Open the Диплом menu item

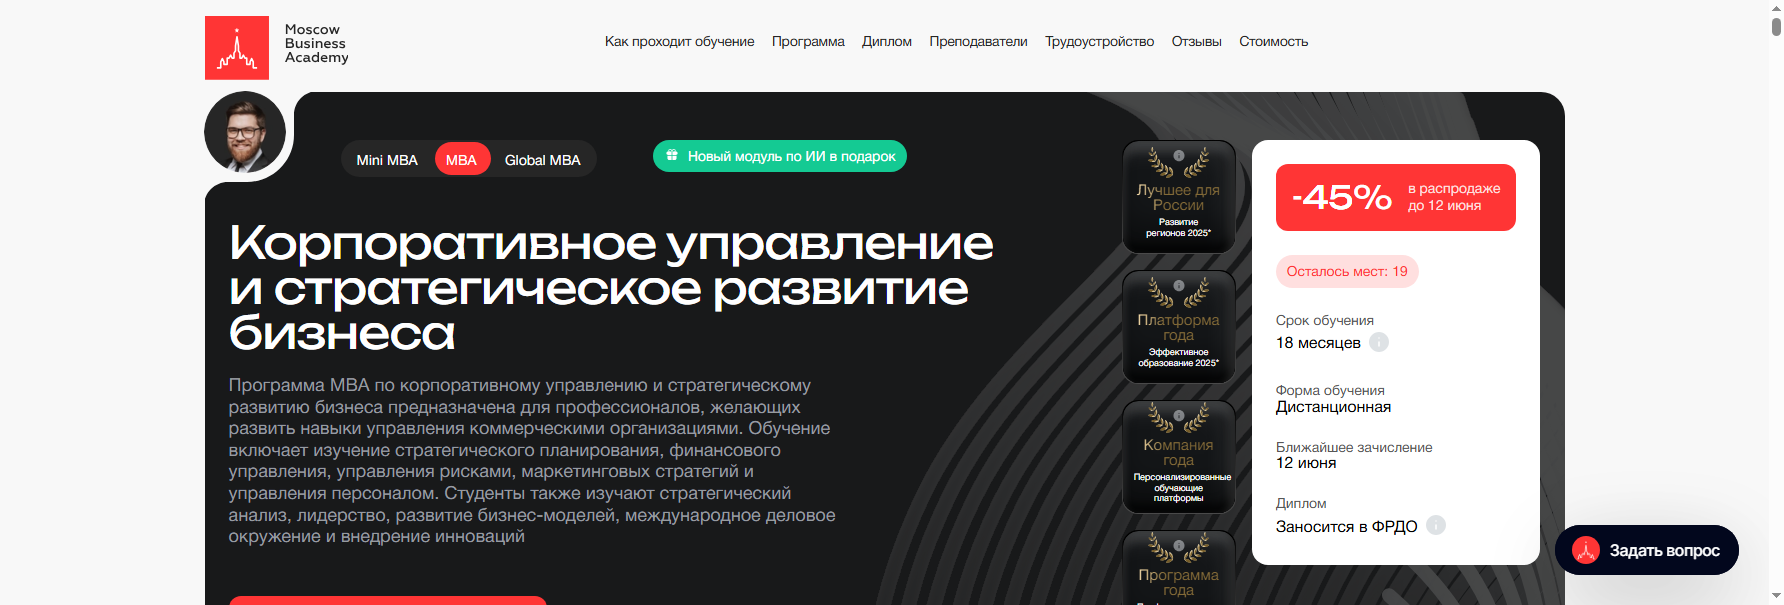tap(887, 41)
